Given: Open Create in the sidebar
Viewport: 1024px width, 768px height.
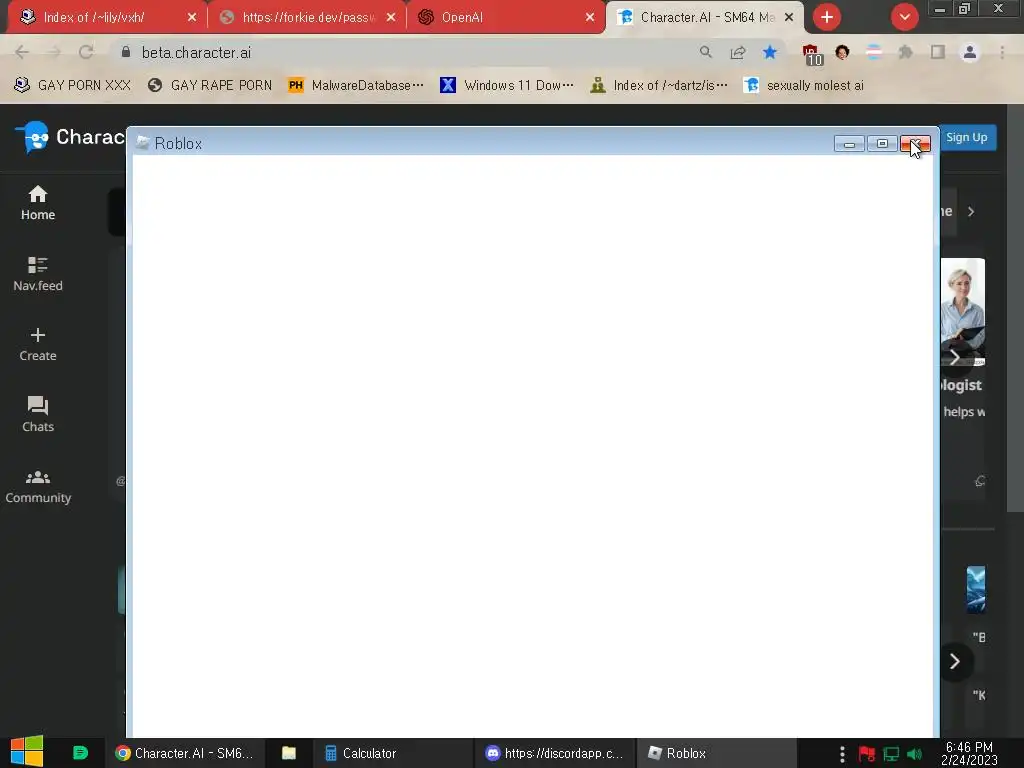Looking at the screenshot, I should (38, 345).
